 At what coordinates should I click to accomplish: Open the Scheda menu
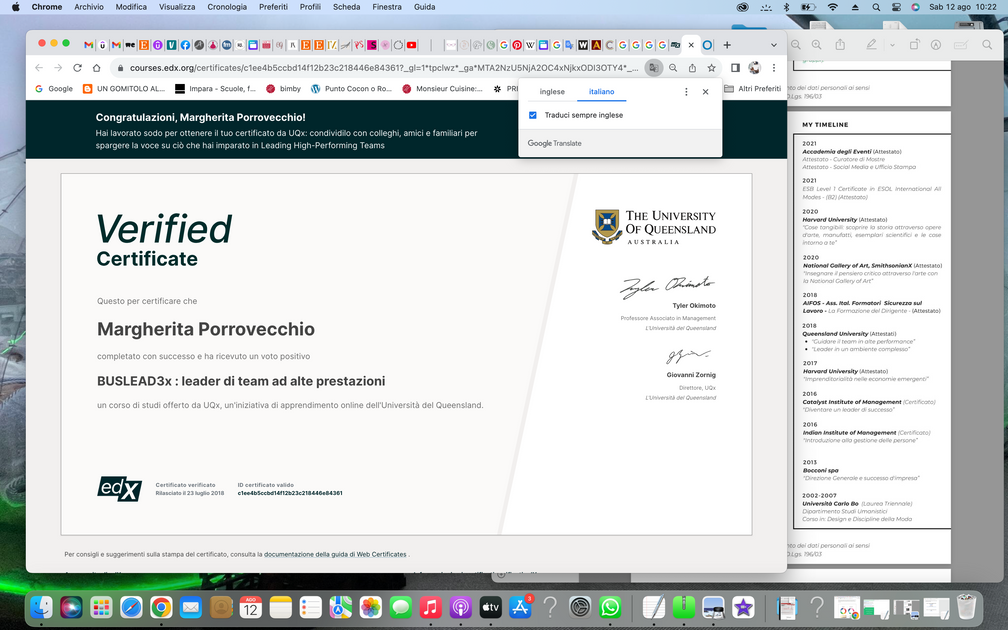[346, 7]
